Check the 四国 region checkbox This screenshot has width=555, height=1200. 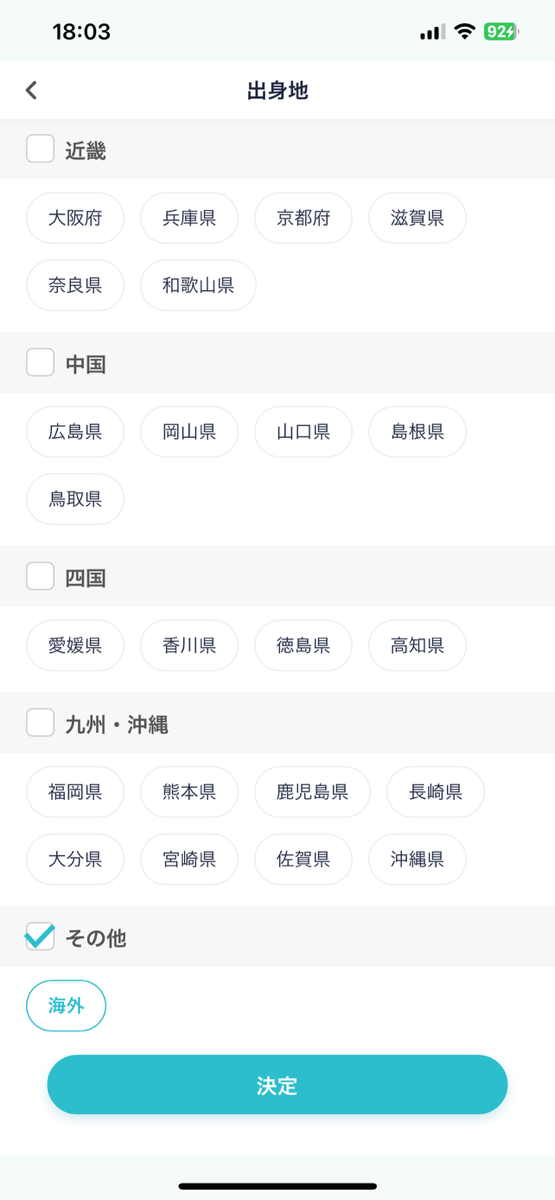(x=40, y=576)
